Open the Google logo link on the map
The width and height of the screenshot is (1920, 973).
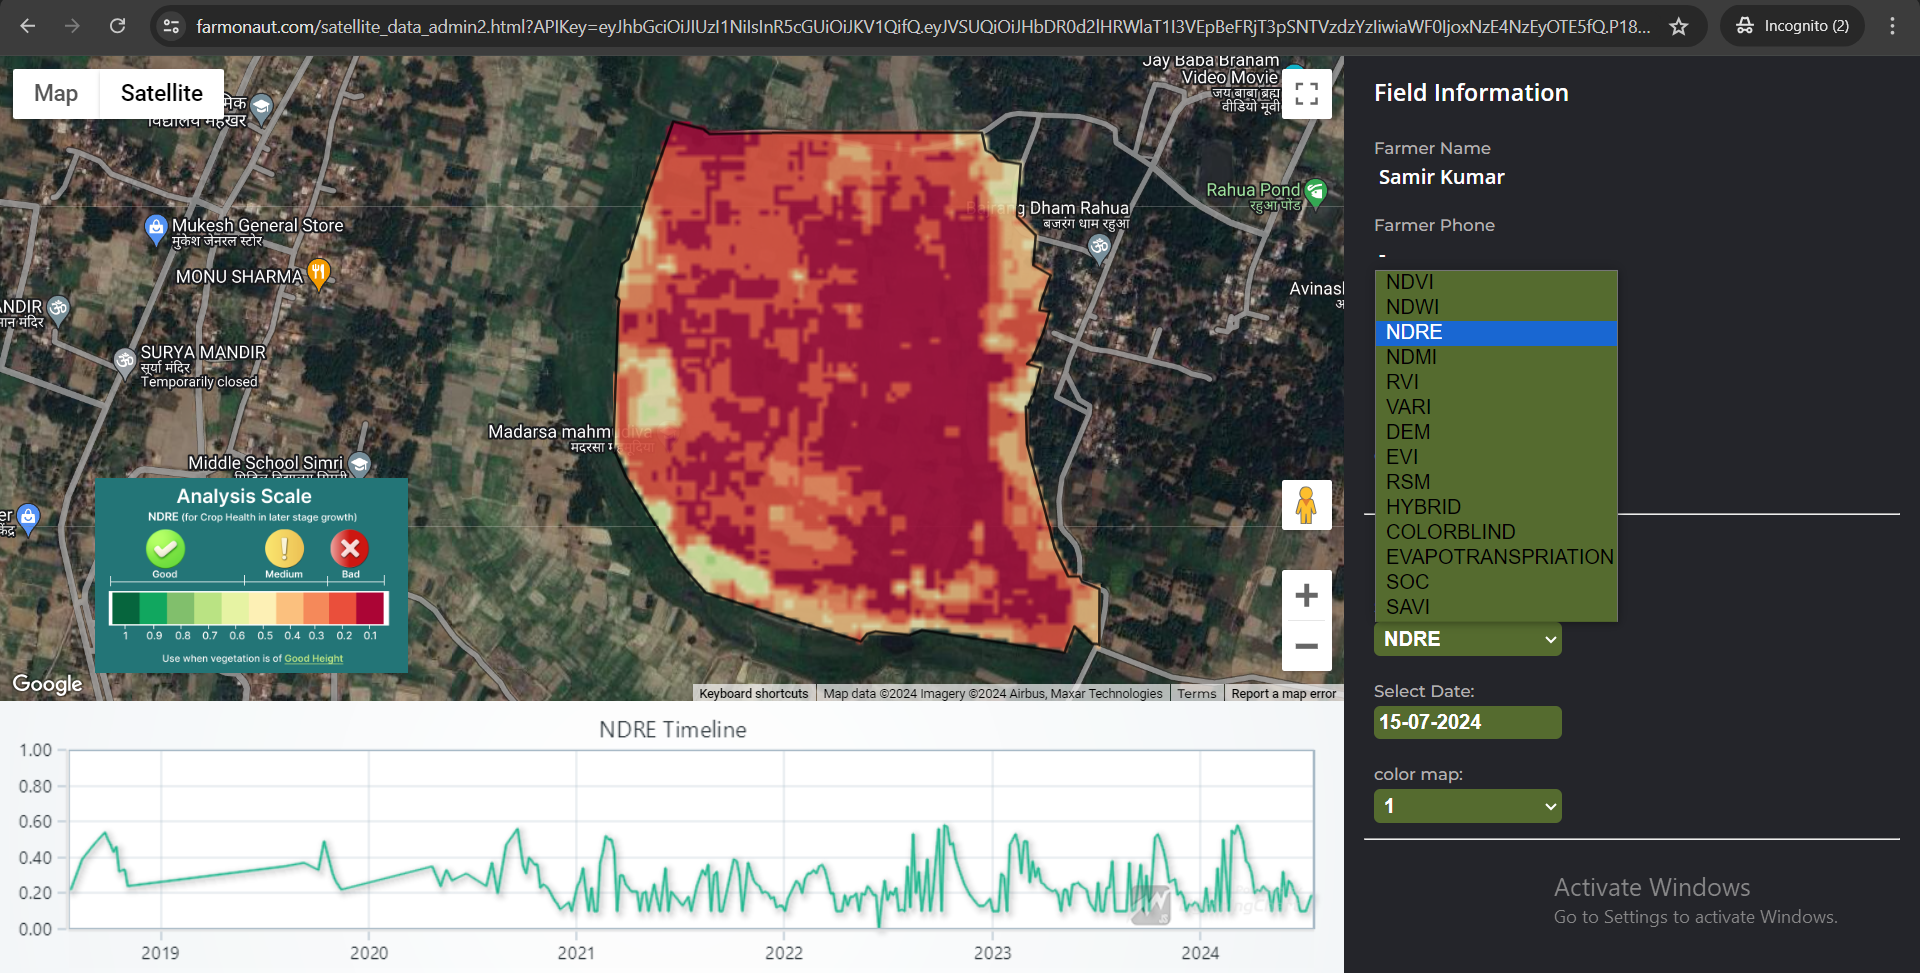[47, 684]
